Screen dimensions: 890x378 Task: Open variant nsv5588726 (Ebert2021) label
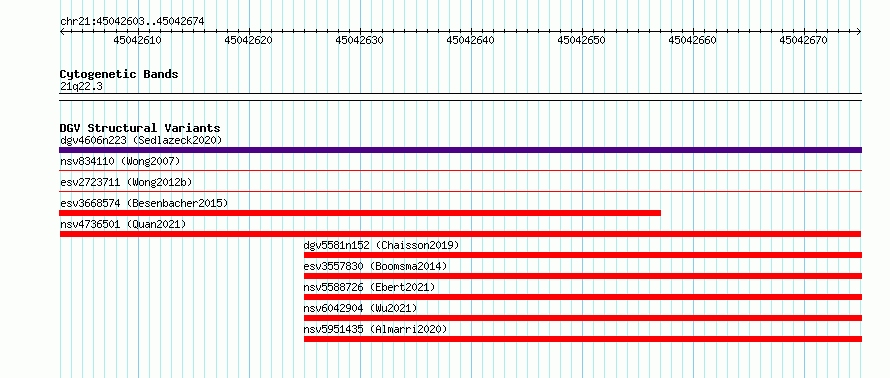pyautogui.click(x=370, y=287)
